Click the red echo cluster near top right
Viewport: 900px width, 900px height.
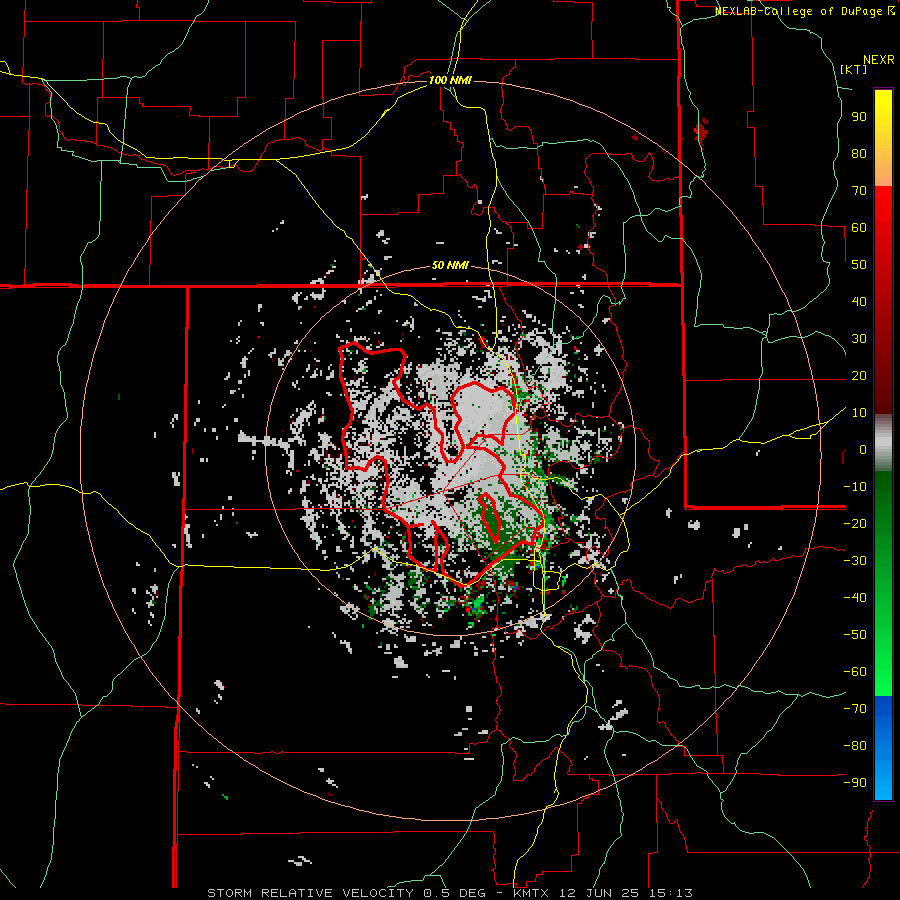(x=701, y=130)
